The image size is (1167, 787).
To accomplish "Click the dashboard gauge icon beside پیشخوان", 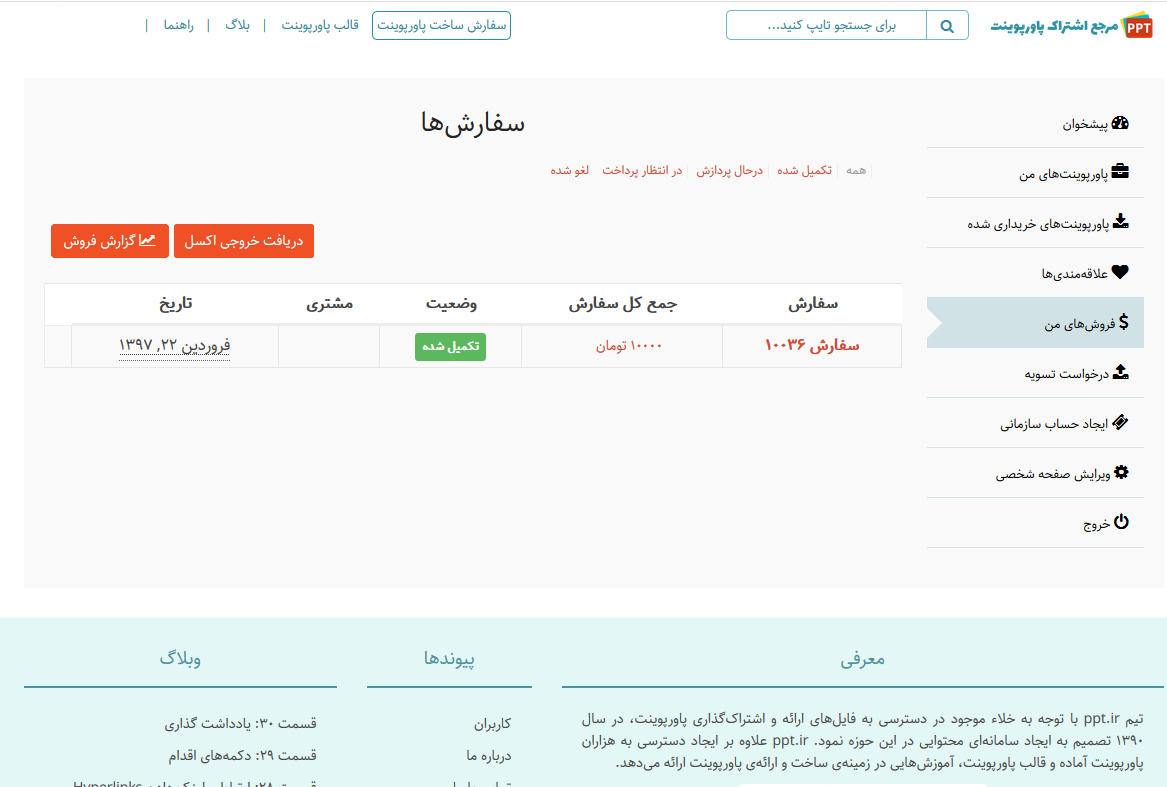I will point(1120,124).
